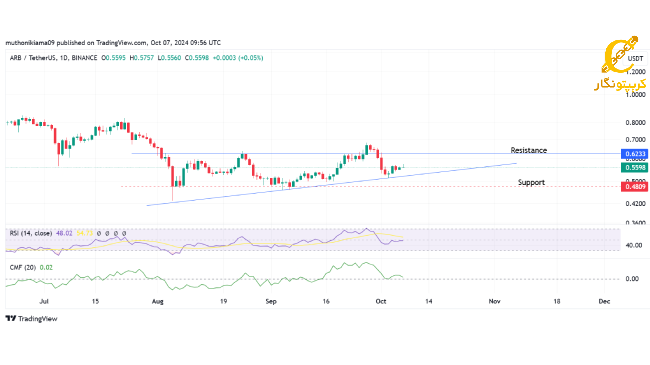Click the 14 date tick after Oct
The width and height of the screenshot is (650, 365).
point(429,302)
